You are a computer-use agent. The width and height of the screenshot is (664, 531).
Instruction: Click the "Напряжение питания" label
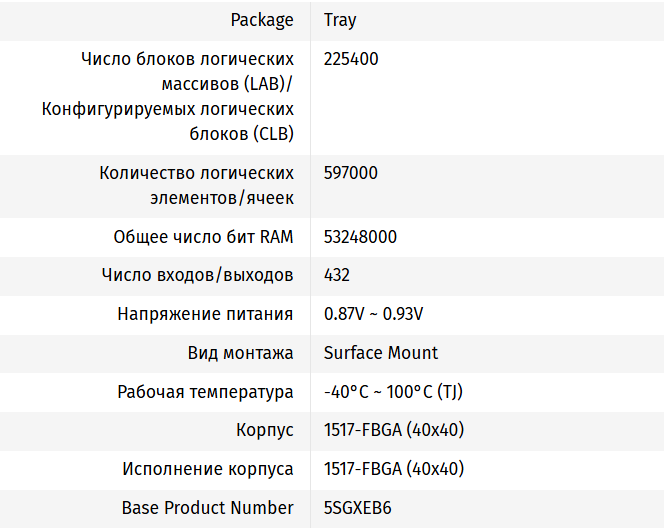[x=206, y=314]
